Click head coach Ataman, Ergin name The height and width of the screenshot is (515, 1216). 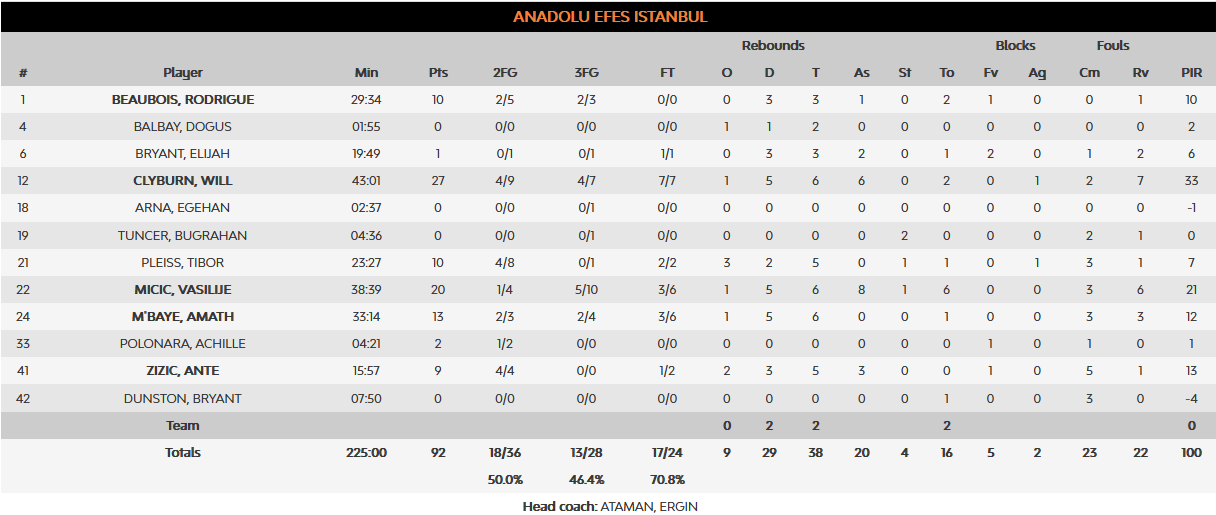pyautogui.click(x=649, y=506)
